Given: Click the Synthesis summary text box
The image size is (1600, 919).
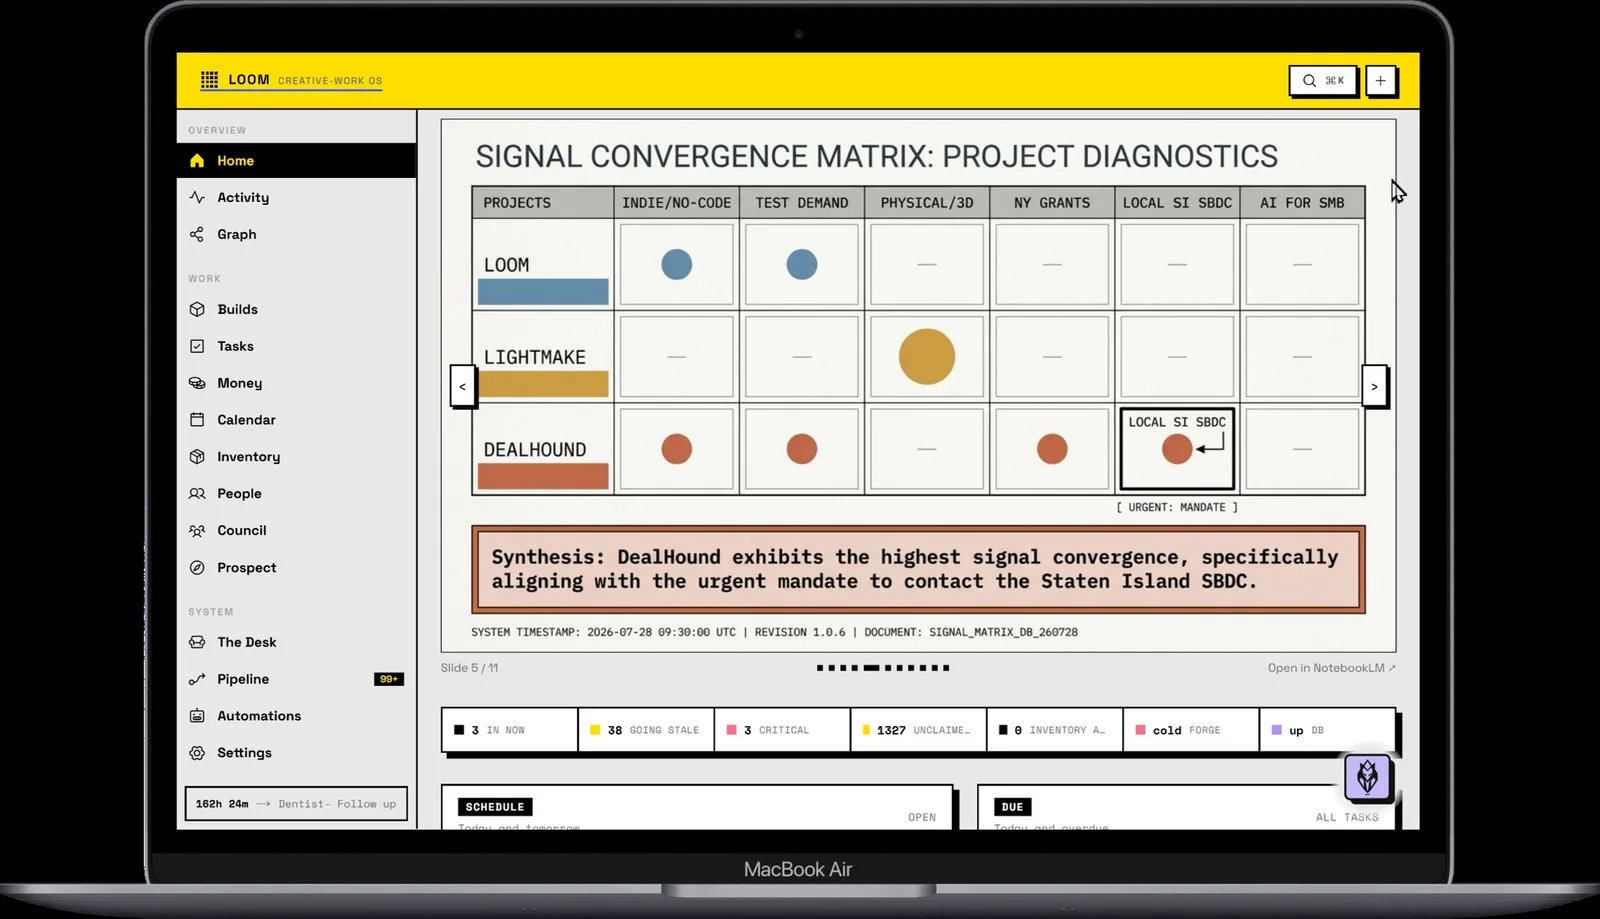Looking at the screenshot, I should [918, 569].
